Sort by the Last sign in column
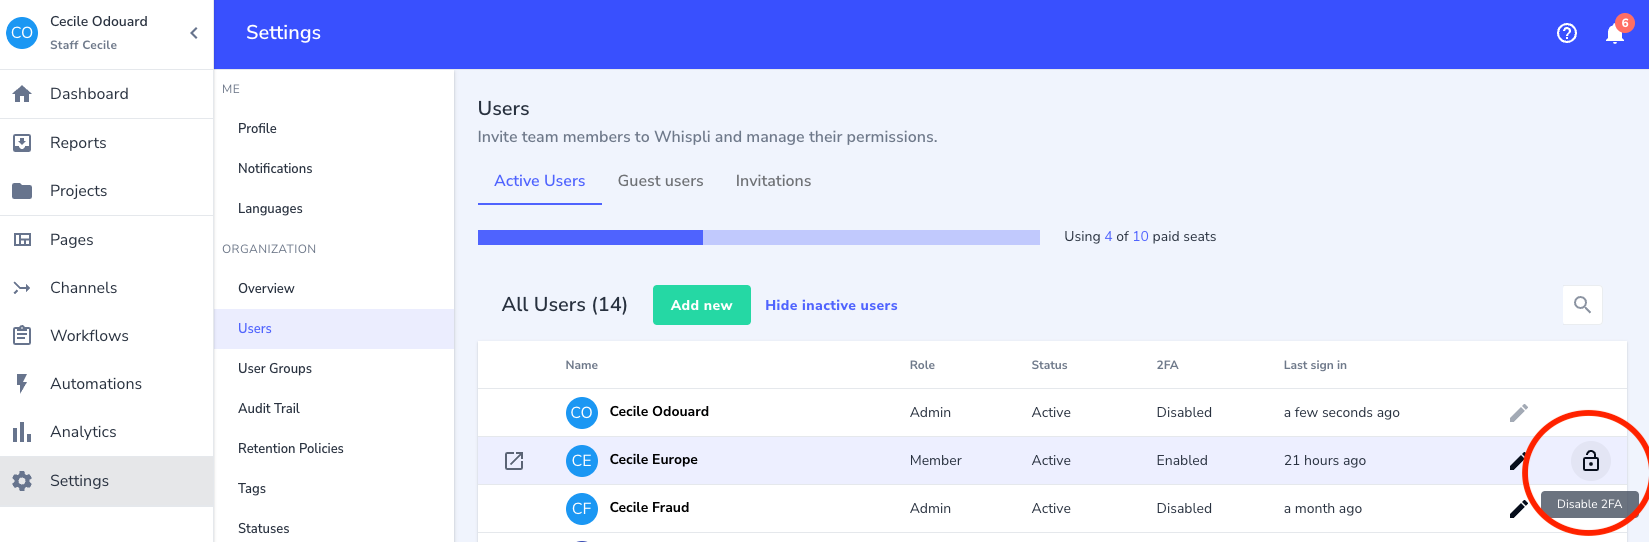This screenshot has height=542, width=1649. click(1314, 365)
